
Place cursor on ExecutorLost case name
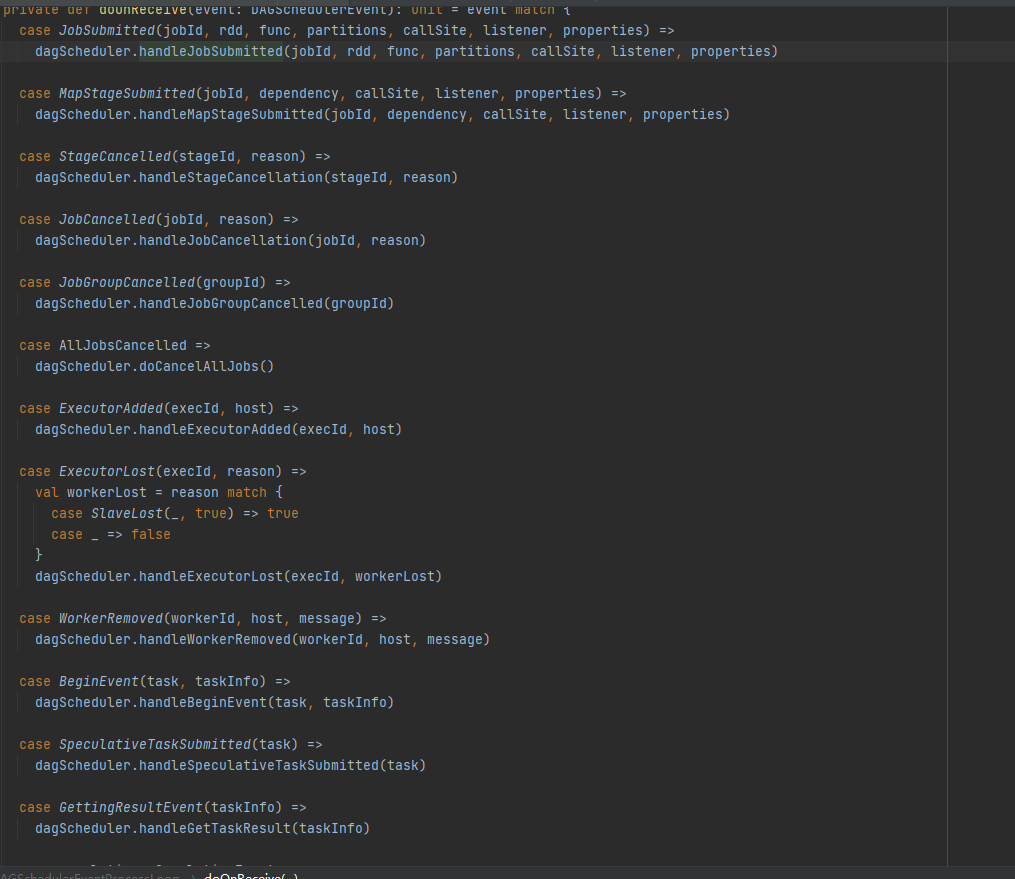107,471
